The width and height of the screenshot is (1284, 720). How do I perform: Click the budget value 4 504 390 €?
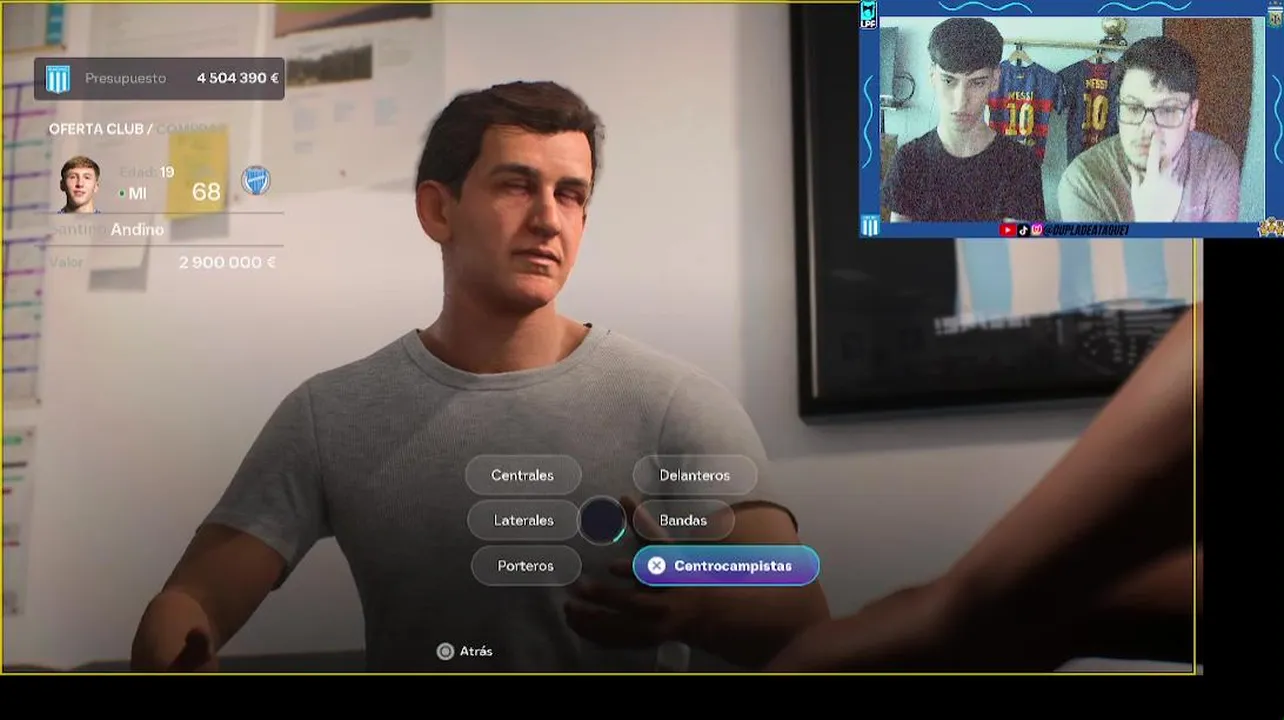click(237, 78)
